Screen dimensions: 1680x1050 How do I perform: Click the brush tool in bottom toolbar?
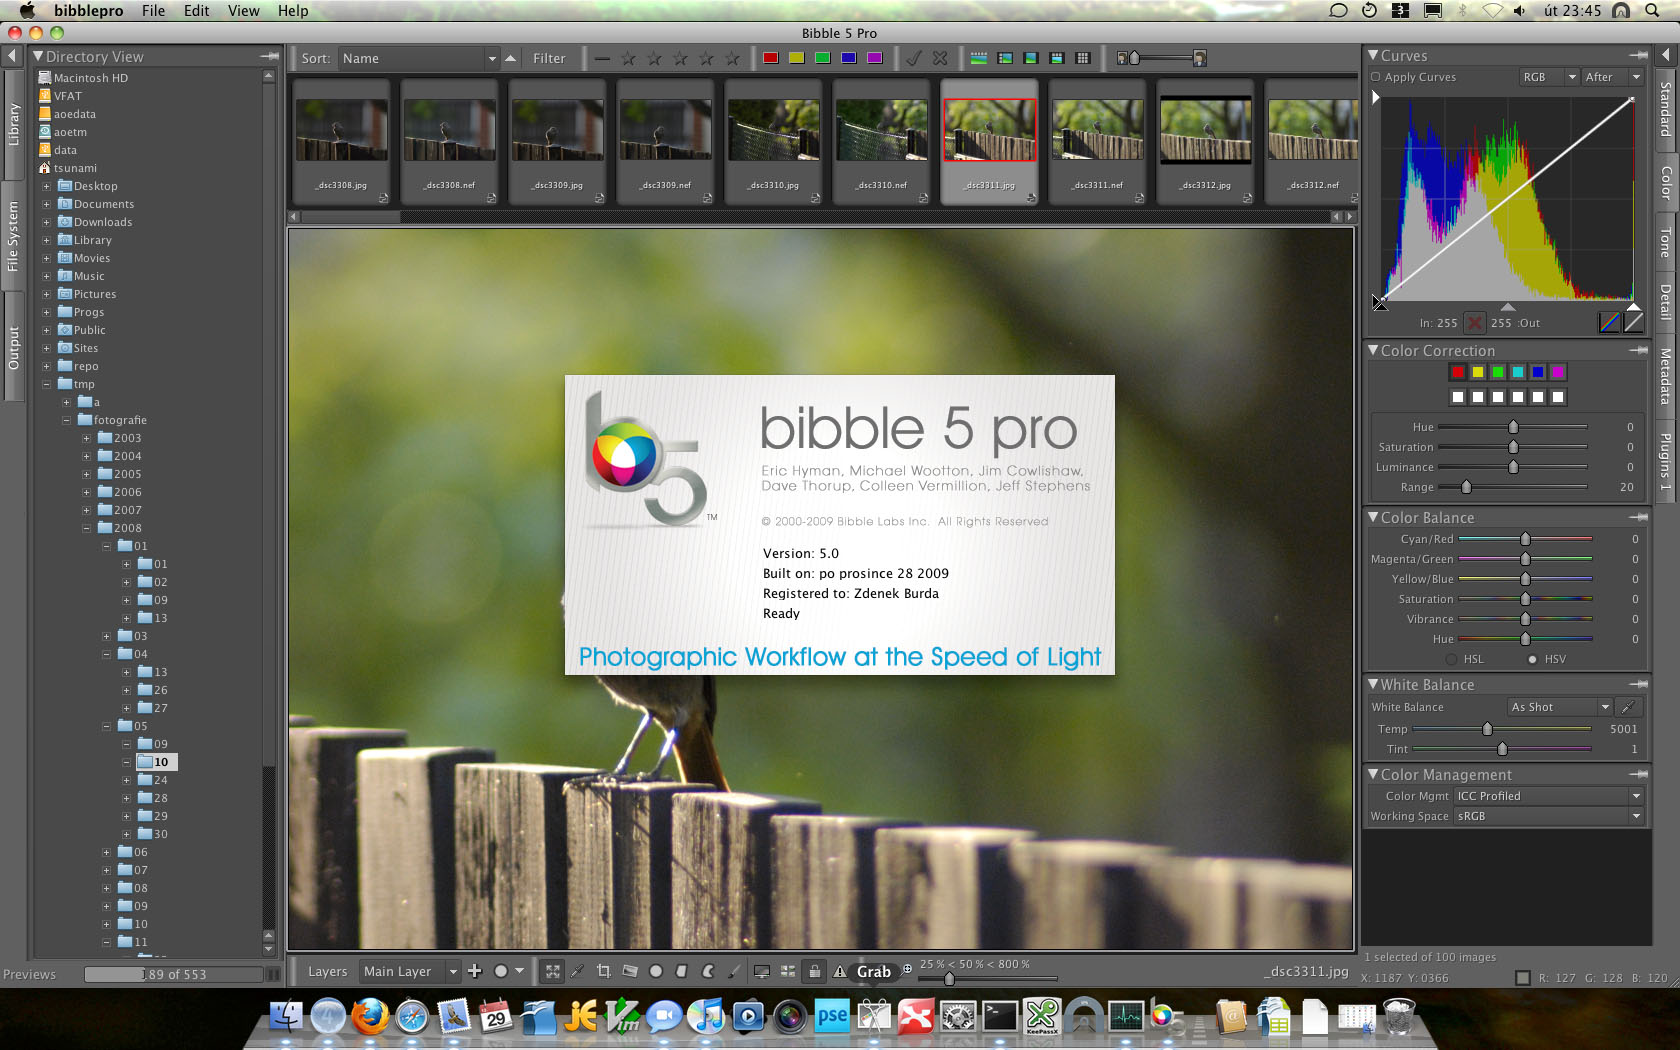click(x=734, y=971)
